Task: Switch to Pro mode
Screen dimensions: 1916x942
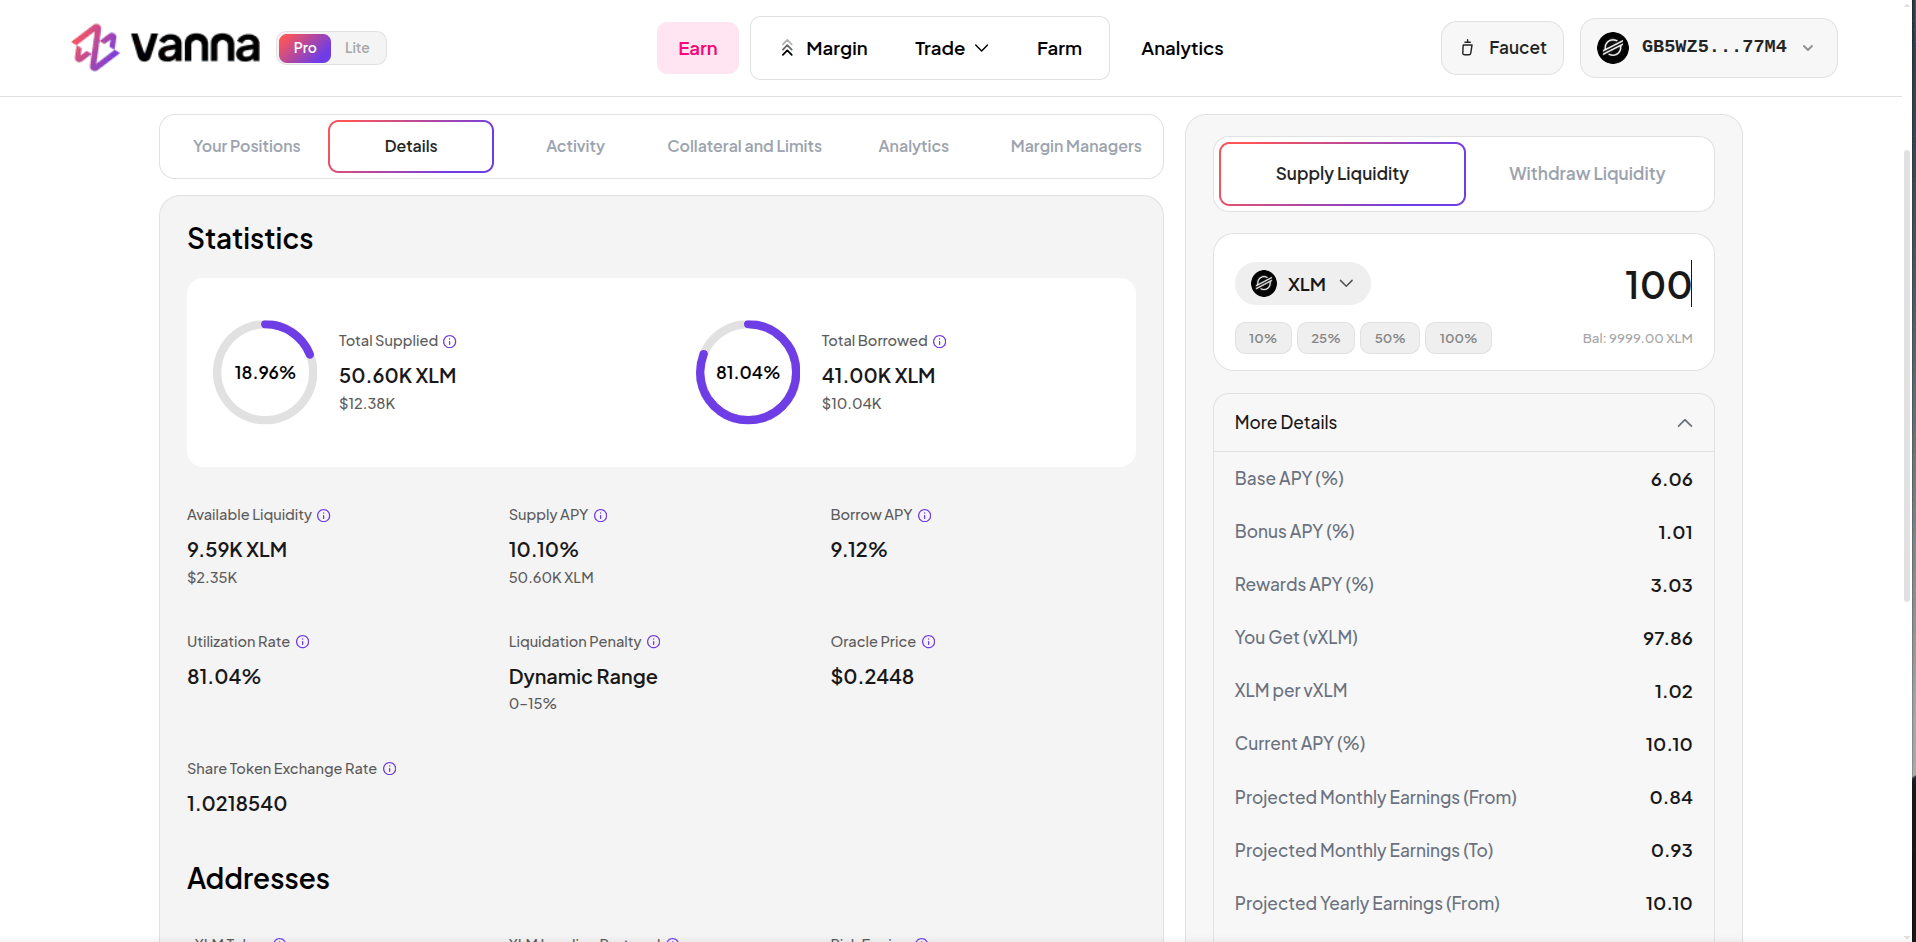Action: tap(305, 48)
